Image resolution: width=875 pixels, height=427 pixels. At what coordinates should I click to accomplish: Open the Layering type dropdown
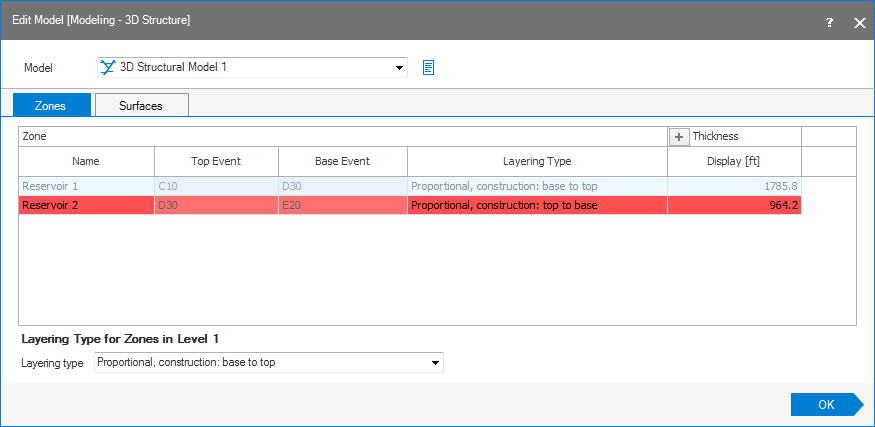(x=435, y=363)
